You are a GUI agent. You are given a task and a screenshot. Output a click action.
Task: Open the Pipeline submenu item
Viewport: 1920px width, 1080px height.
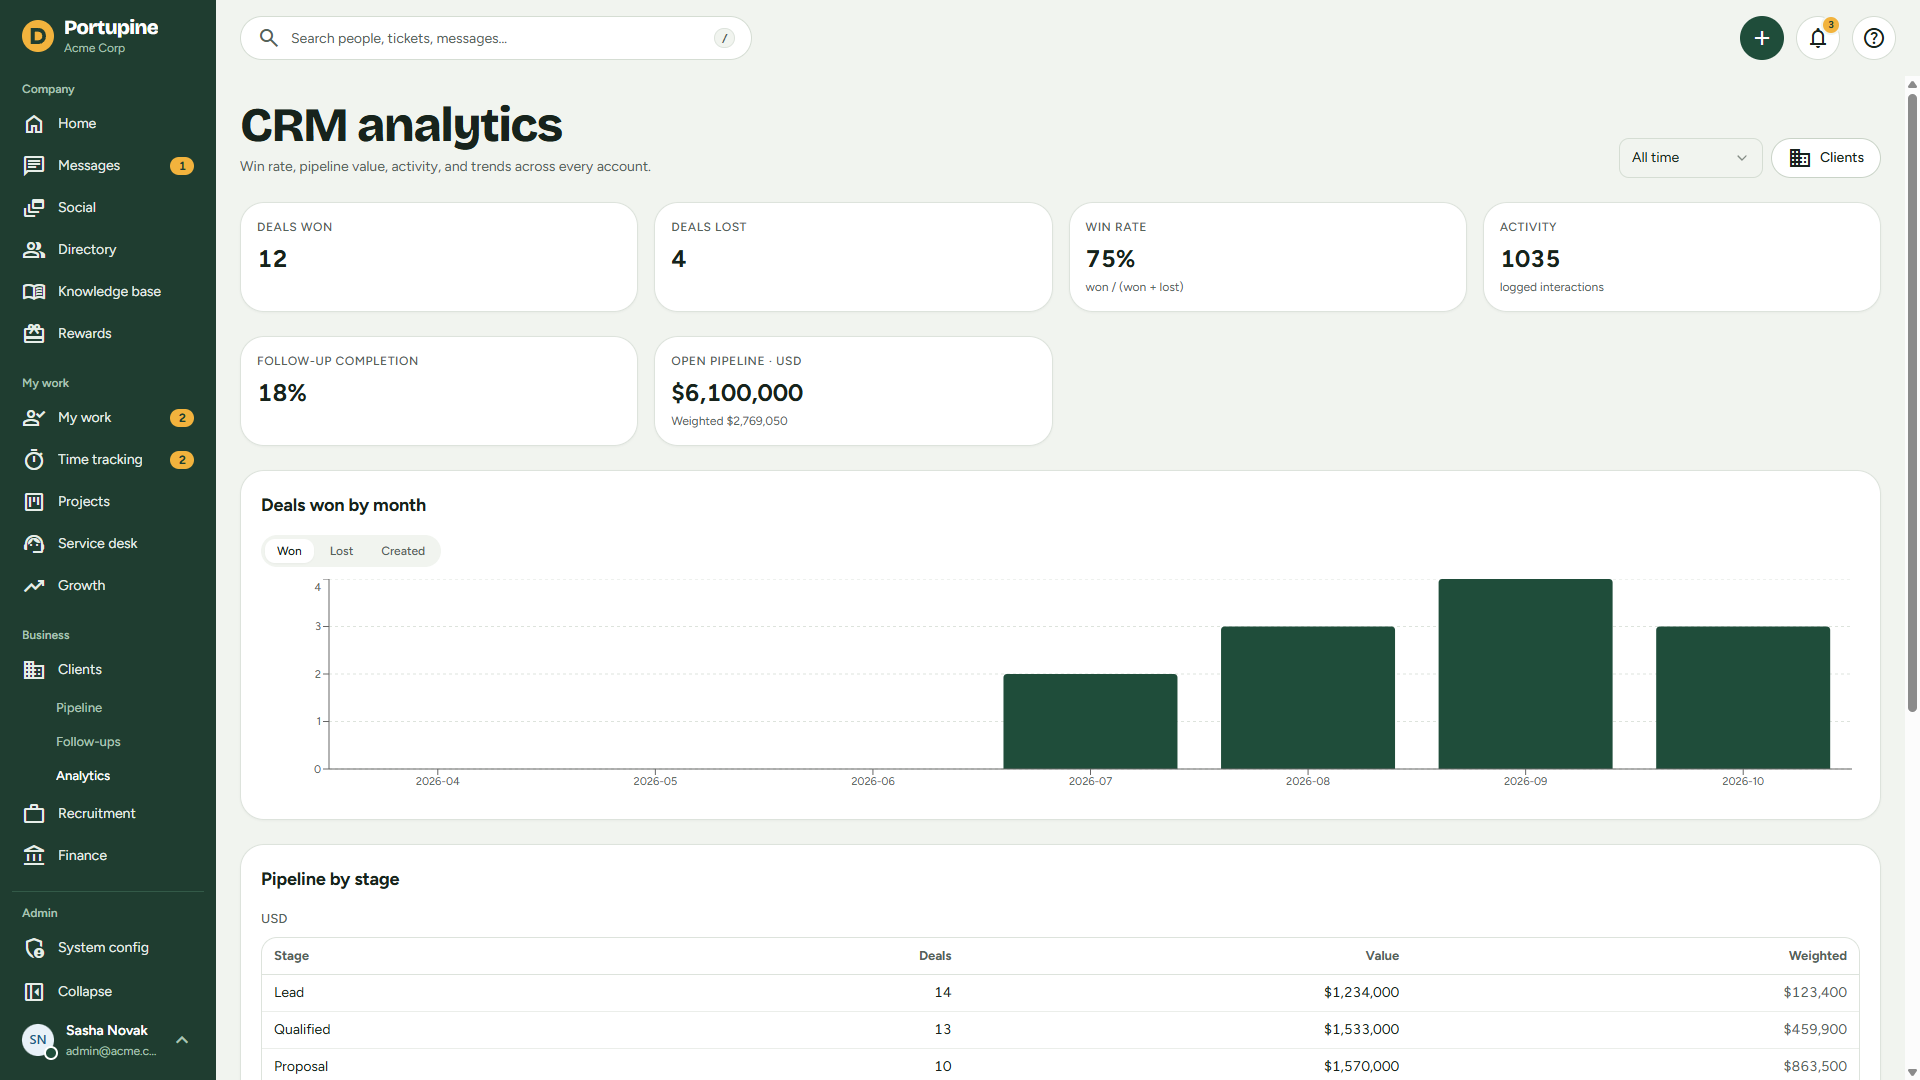tap(79, 707)
